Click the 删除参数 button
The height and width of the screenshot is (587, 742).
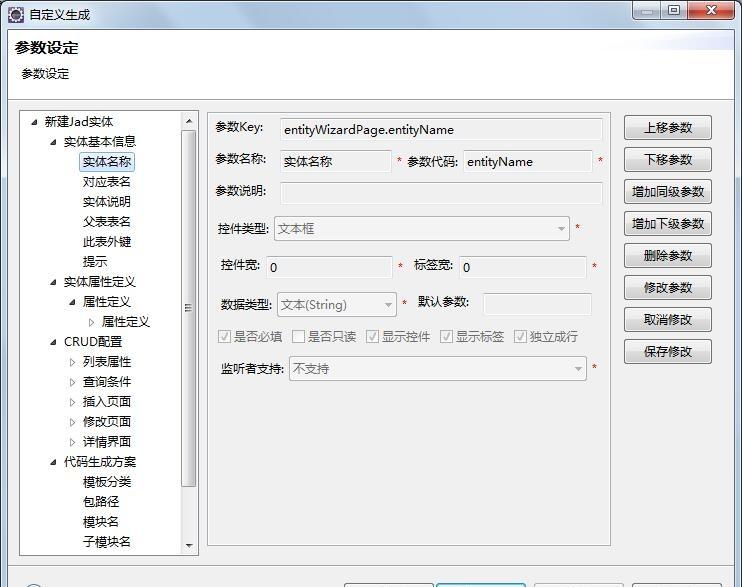[668, 256]
